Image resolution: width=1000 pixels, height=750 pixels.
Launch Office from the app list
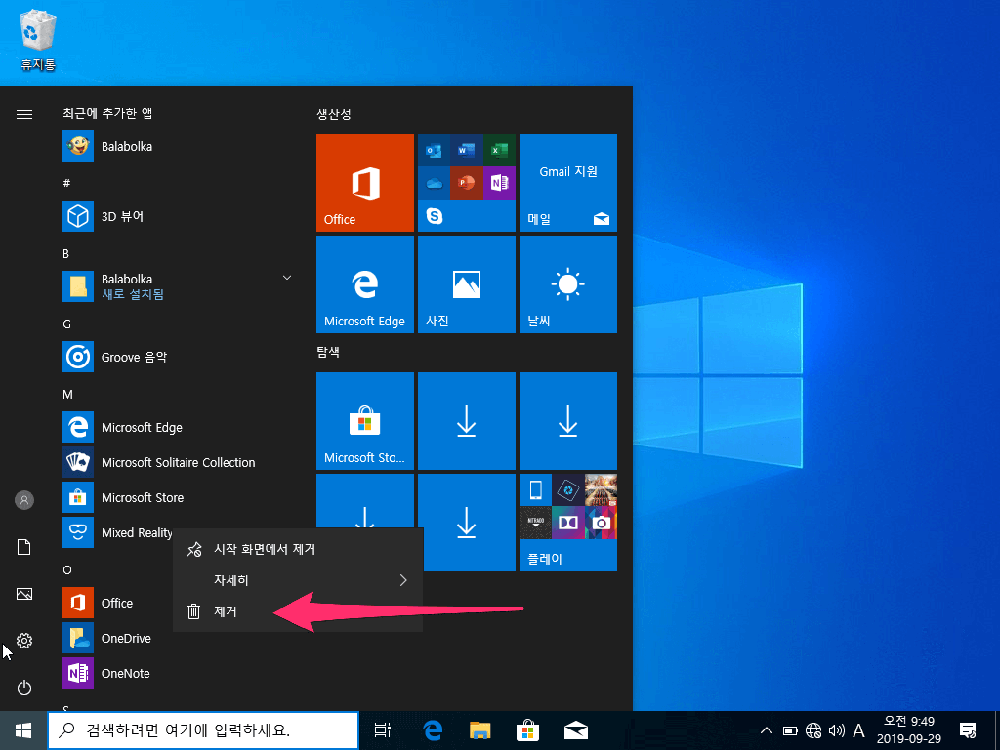pos(117,603)
